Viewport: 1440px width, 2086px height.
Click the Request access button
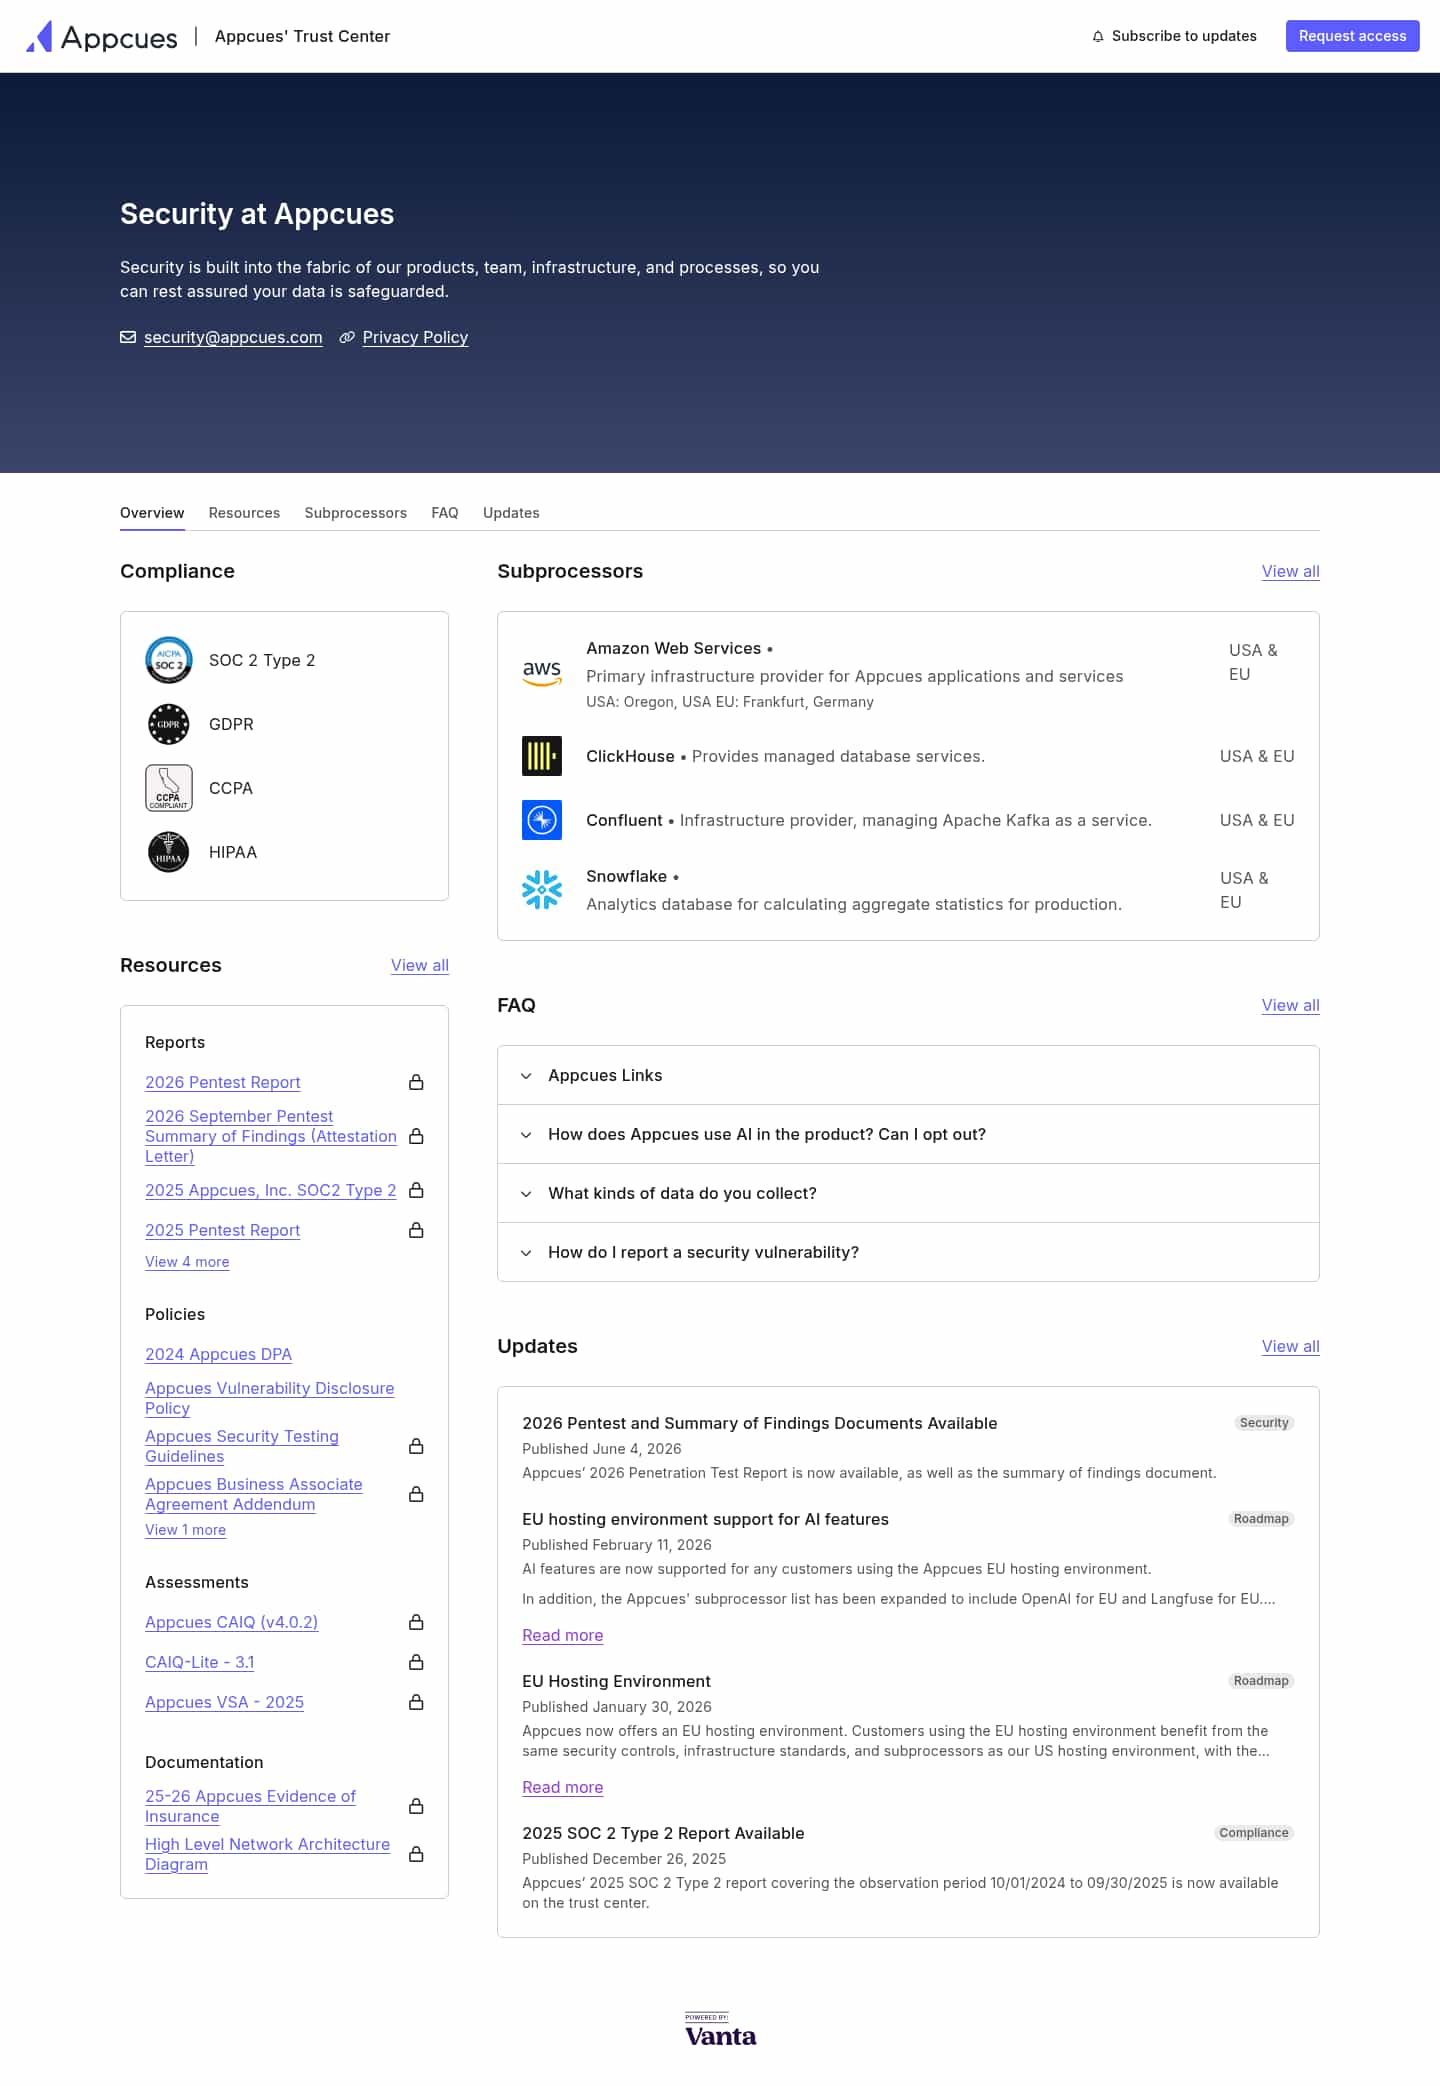(1352, 36)
